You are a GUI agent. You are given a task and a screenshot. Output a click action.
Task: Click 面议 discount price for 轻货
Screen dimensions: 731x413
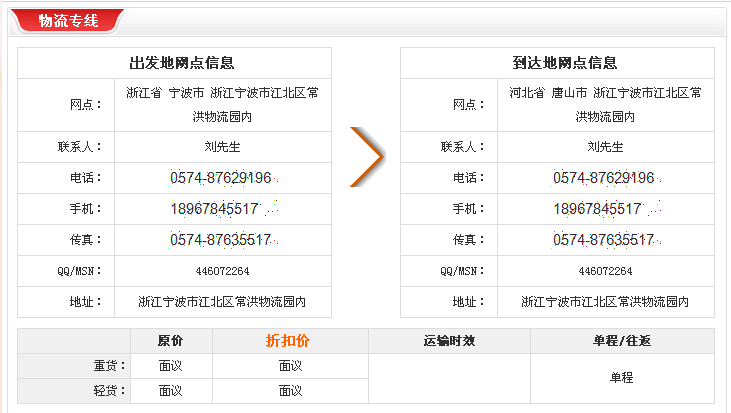(290, 391)
